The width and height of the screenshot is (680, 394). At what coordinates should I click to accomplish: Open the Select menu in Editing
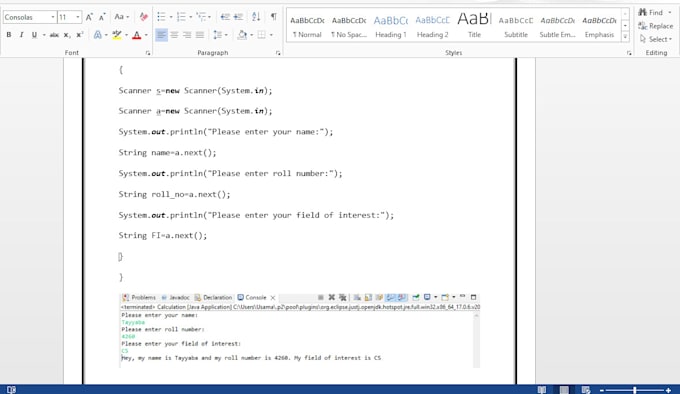pos(656,39)
